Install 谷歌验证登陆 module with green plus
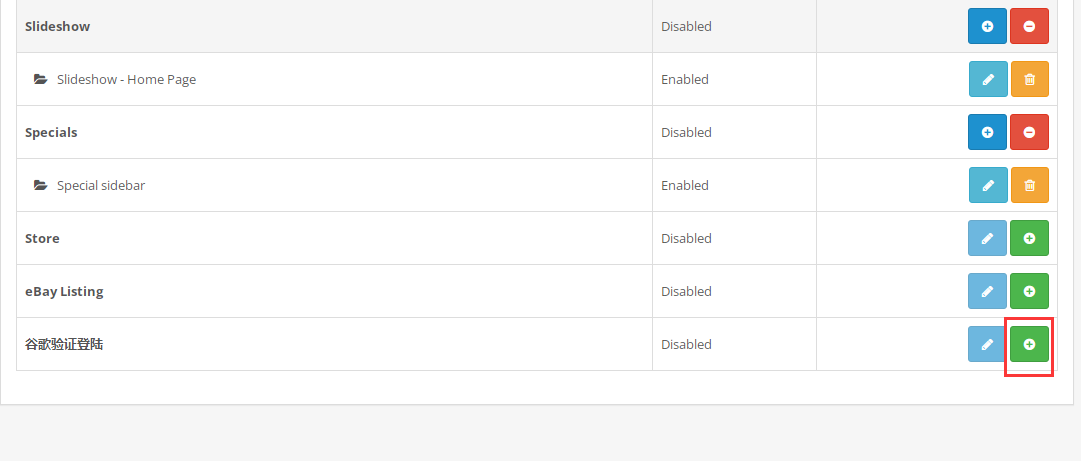 (1029, 344)
